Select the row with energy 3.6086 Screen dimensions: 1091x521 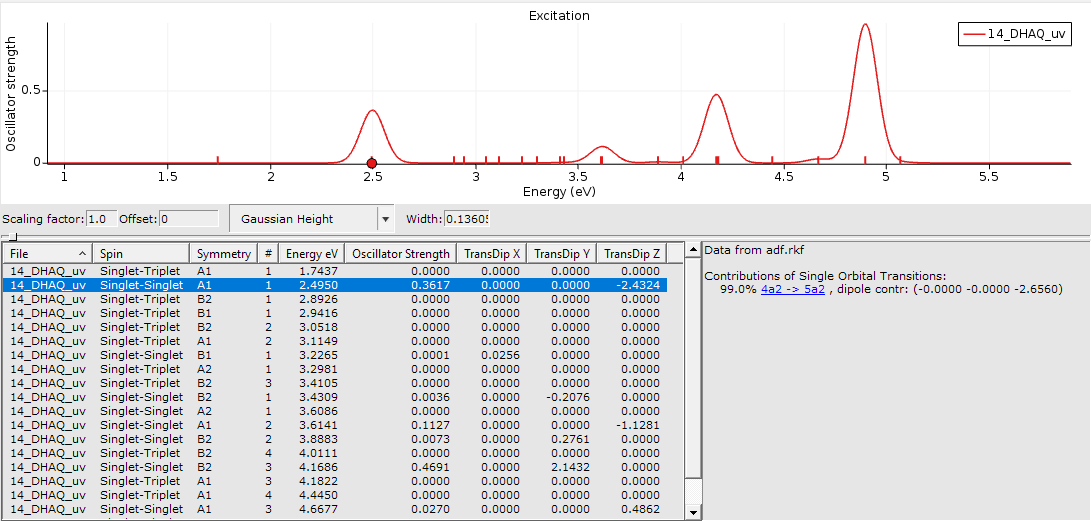coord(335,411)
